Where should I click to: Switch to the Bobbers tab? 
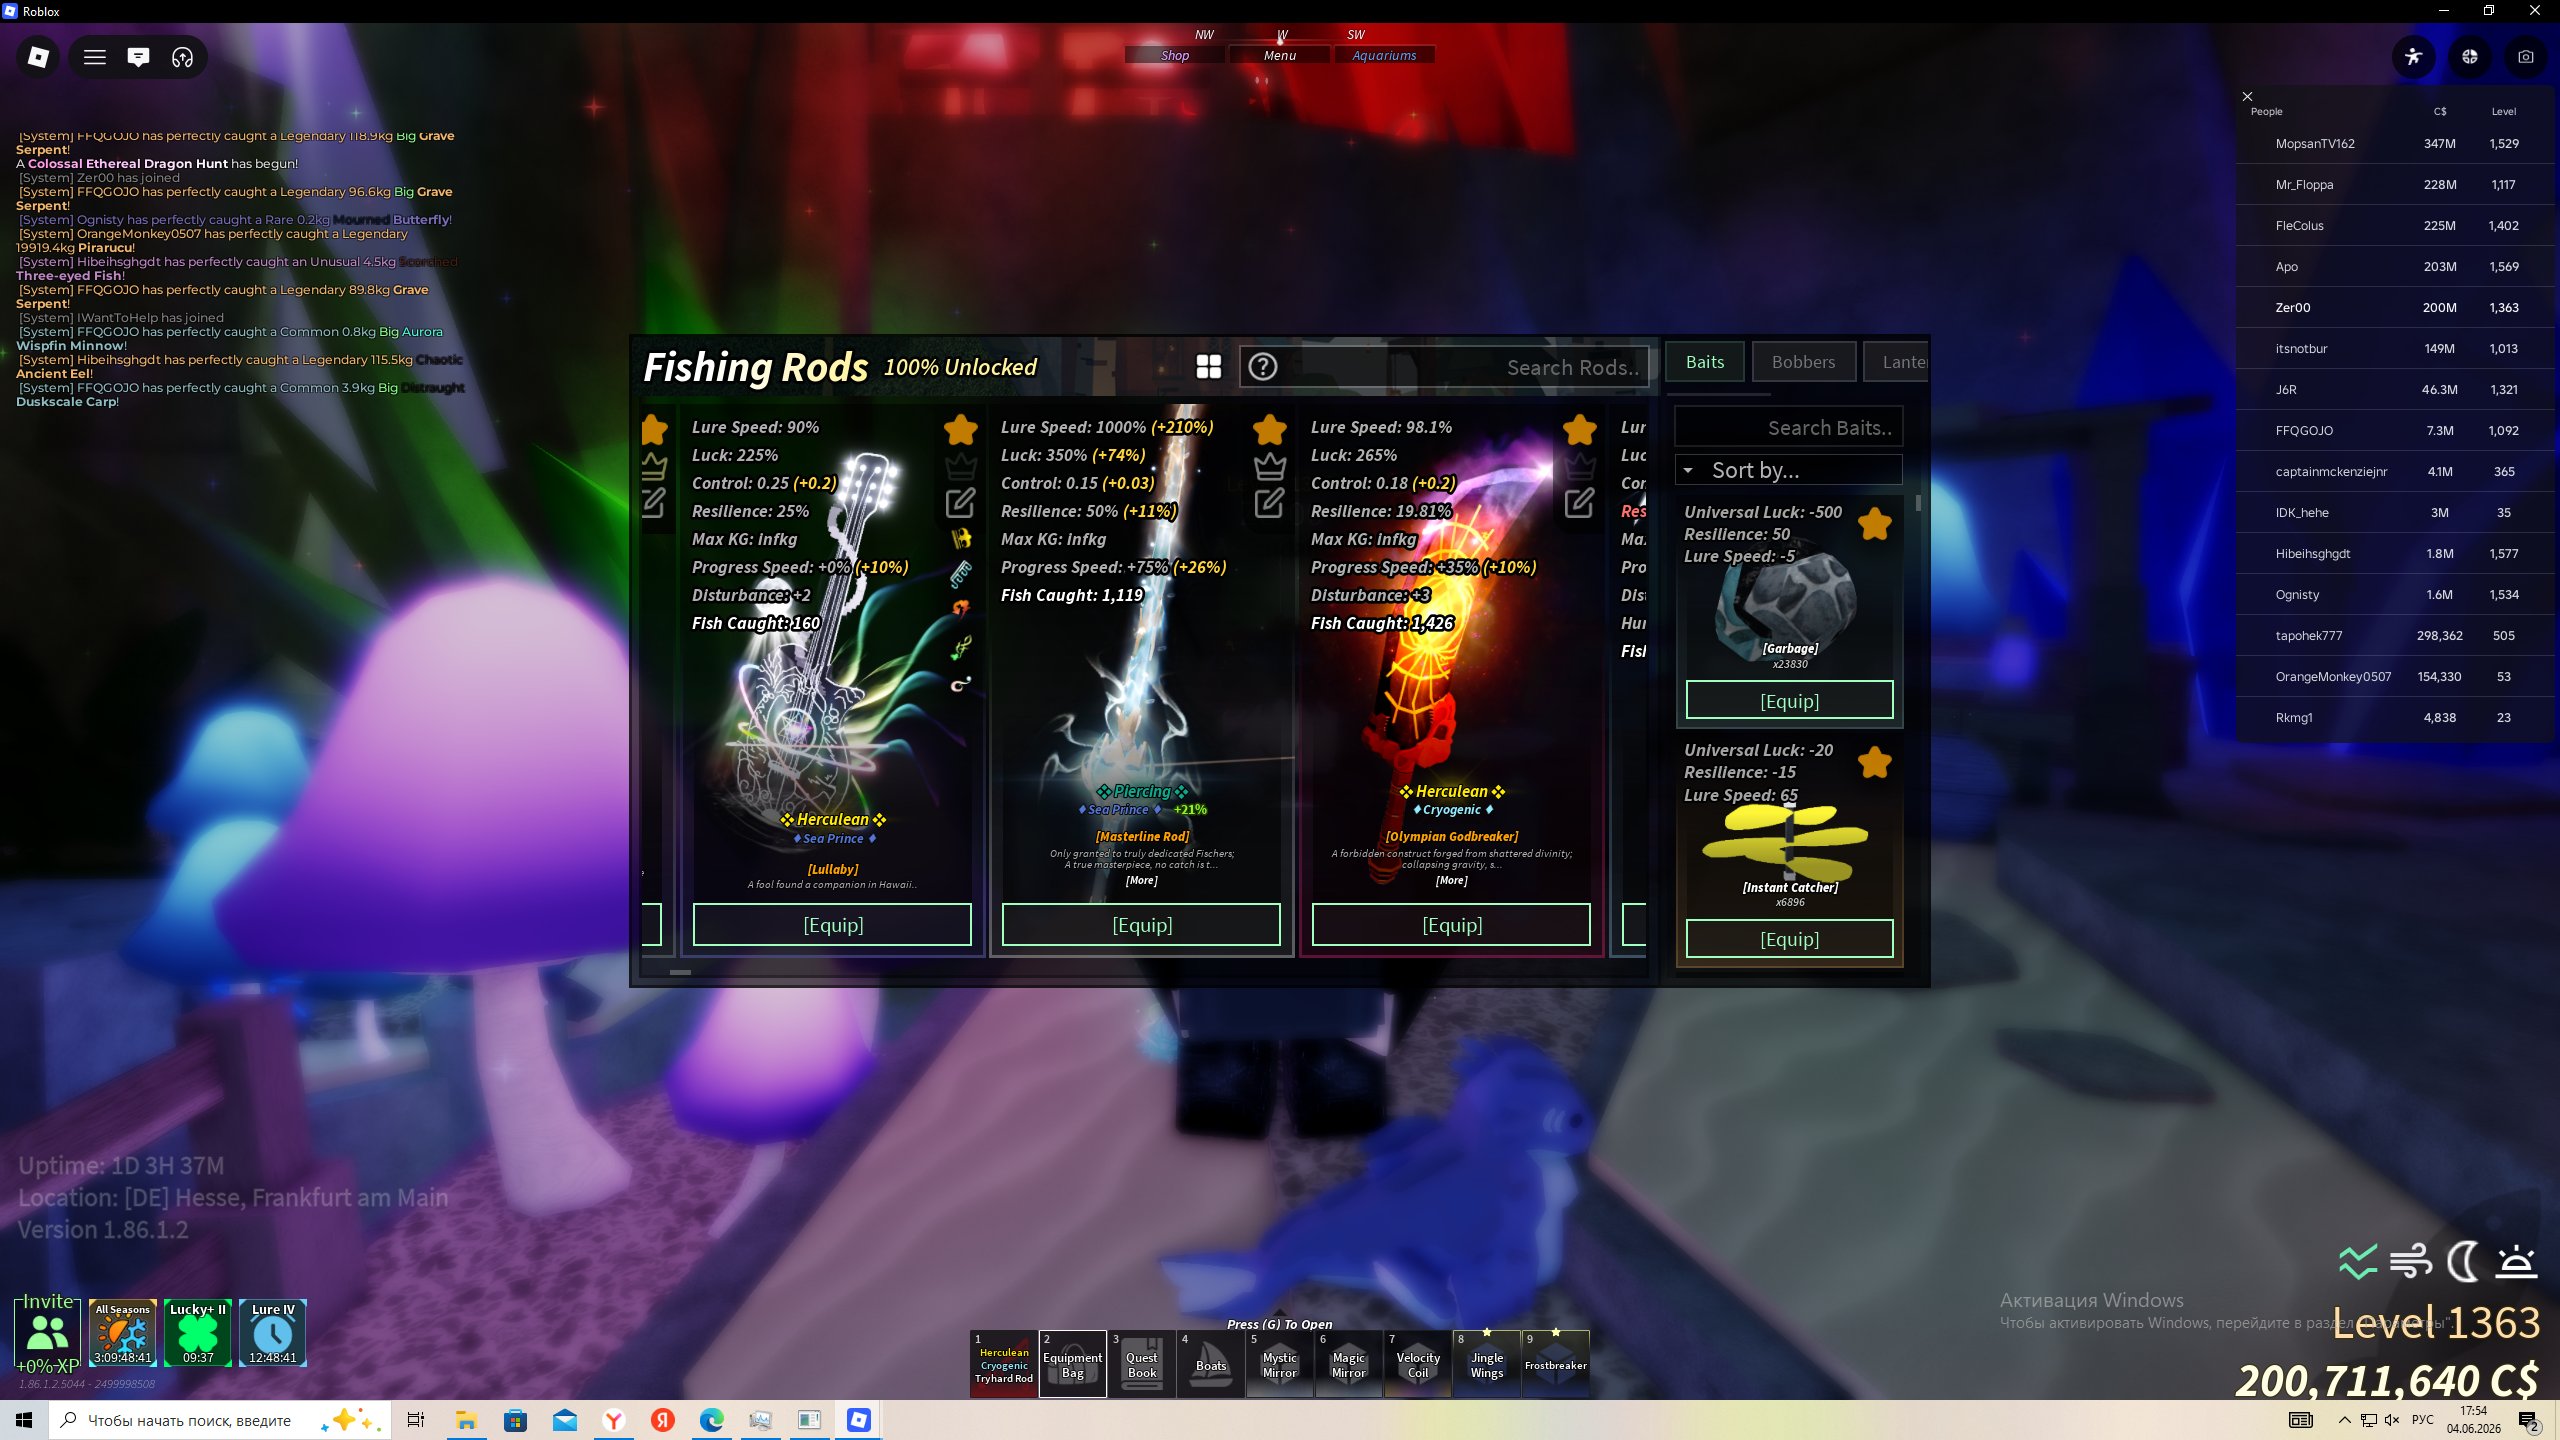(1804, 362)
